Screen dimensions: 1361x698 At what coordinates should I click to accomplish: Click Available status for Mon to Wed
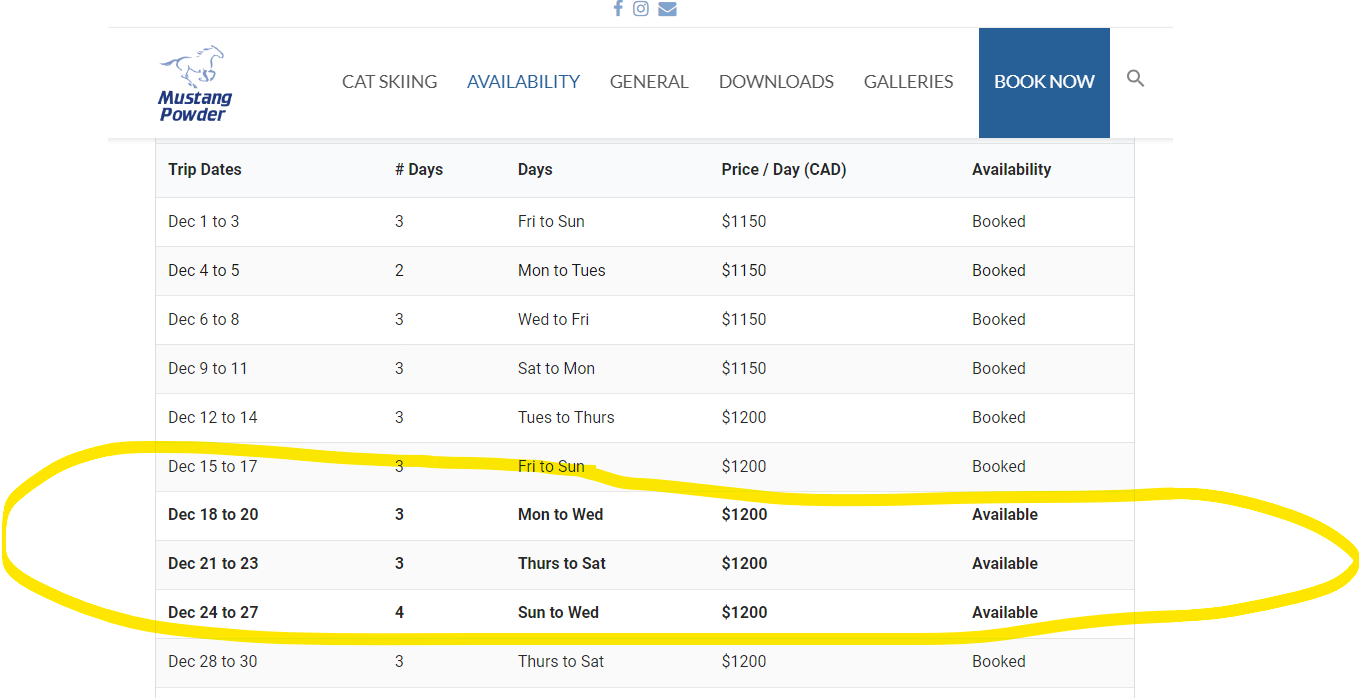tap(1004, 515)
